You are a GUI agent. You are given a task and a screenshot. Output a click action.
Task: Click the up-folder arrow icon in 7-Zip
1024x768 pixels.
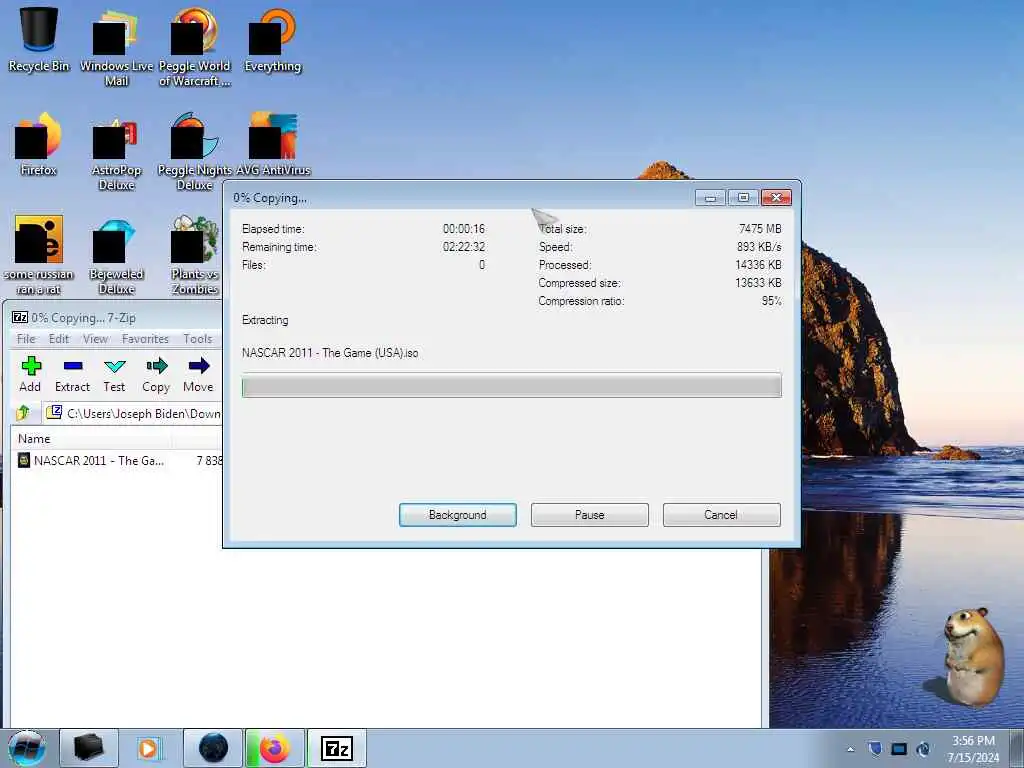[x=24, y=413]
